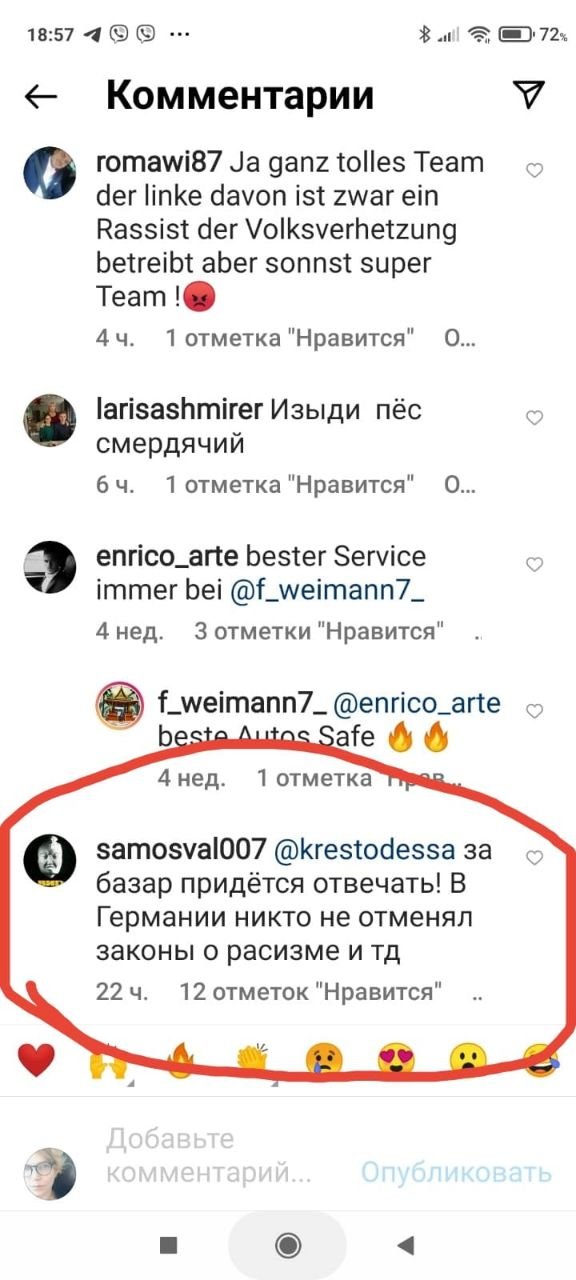Screen dimensions: 576x1280
Task: Open direct share paper plane icon
Action: coord(529,94)
